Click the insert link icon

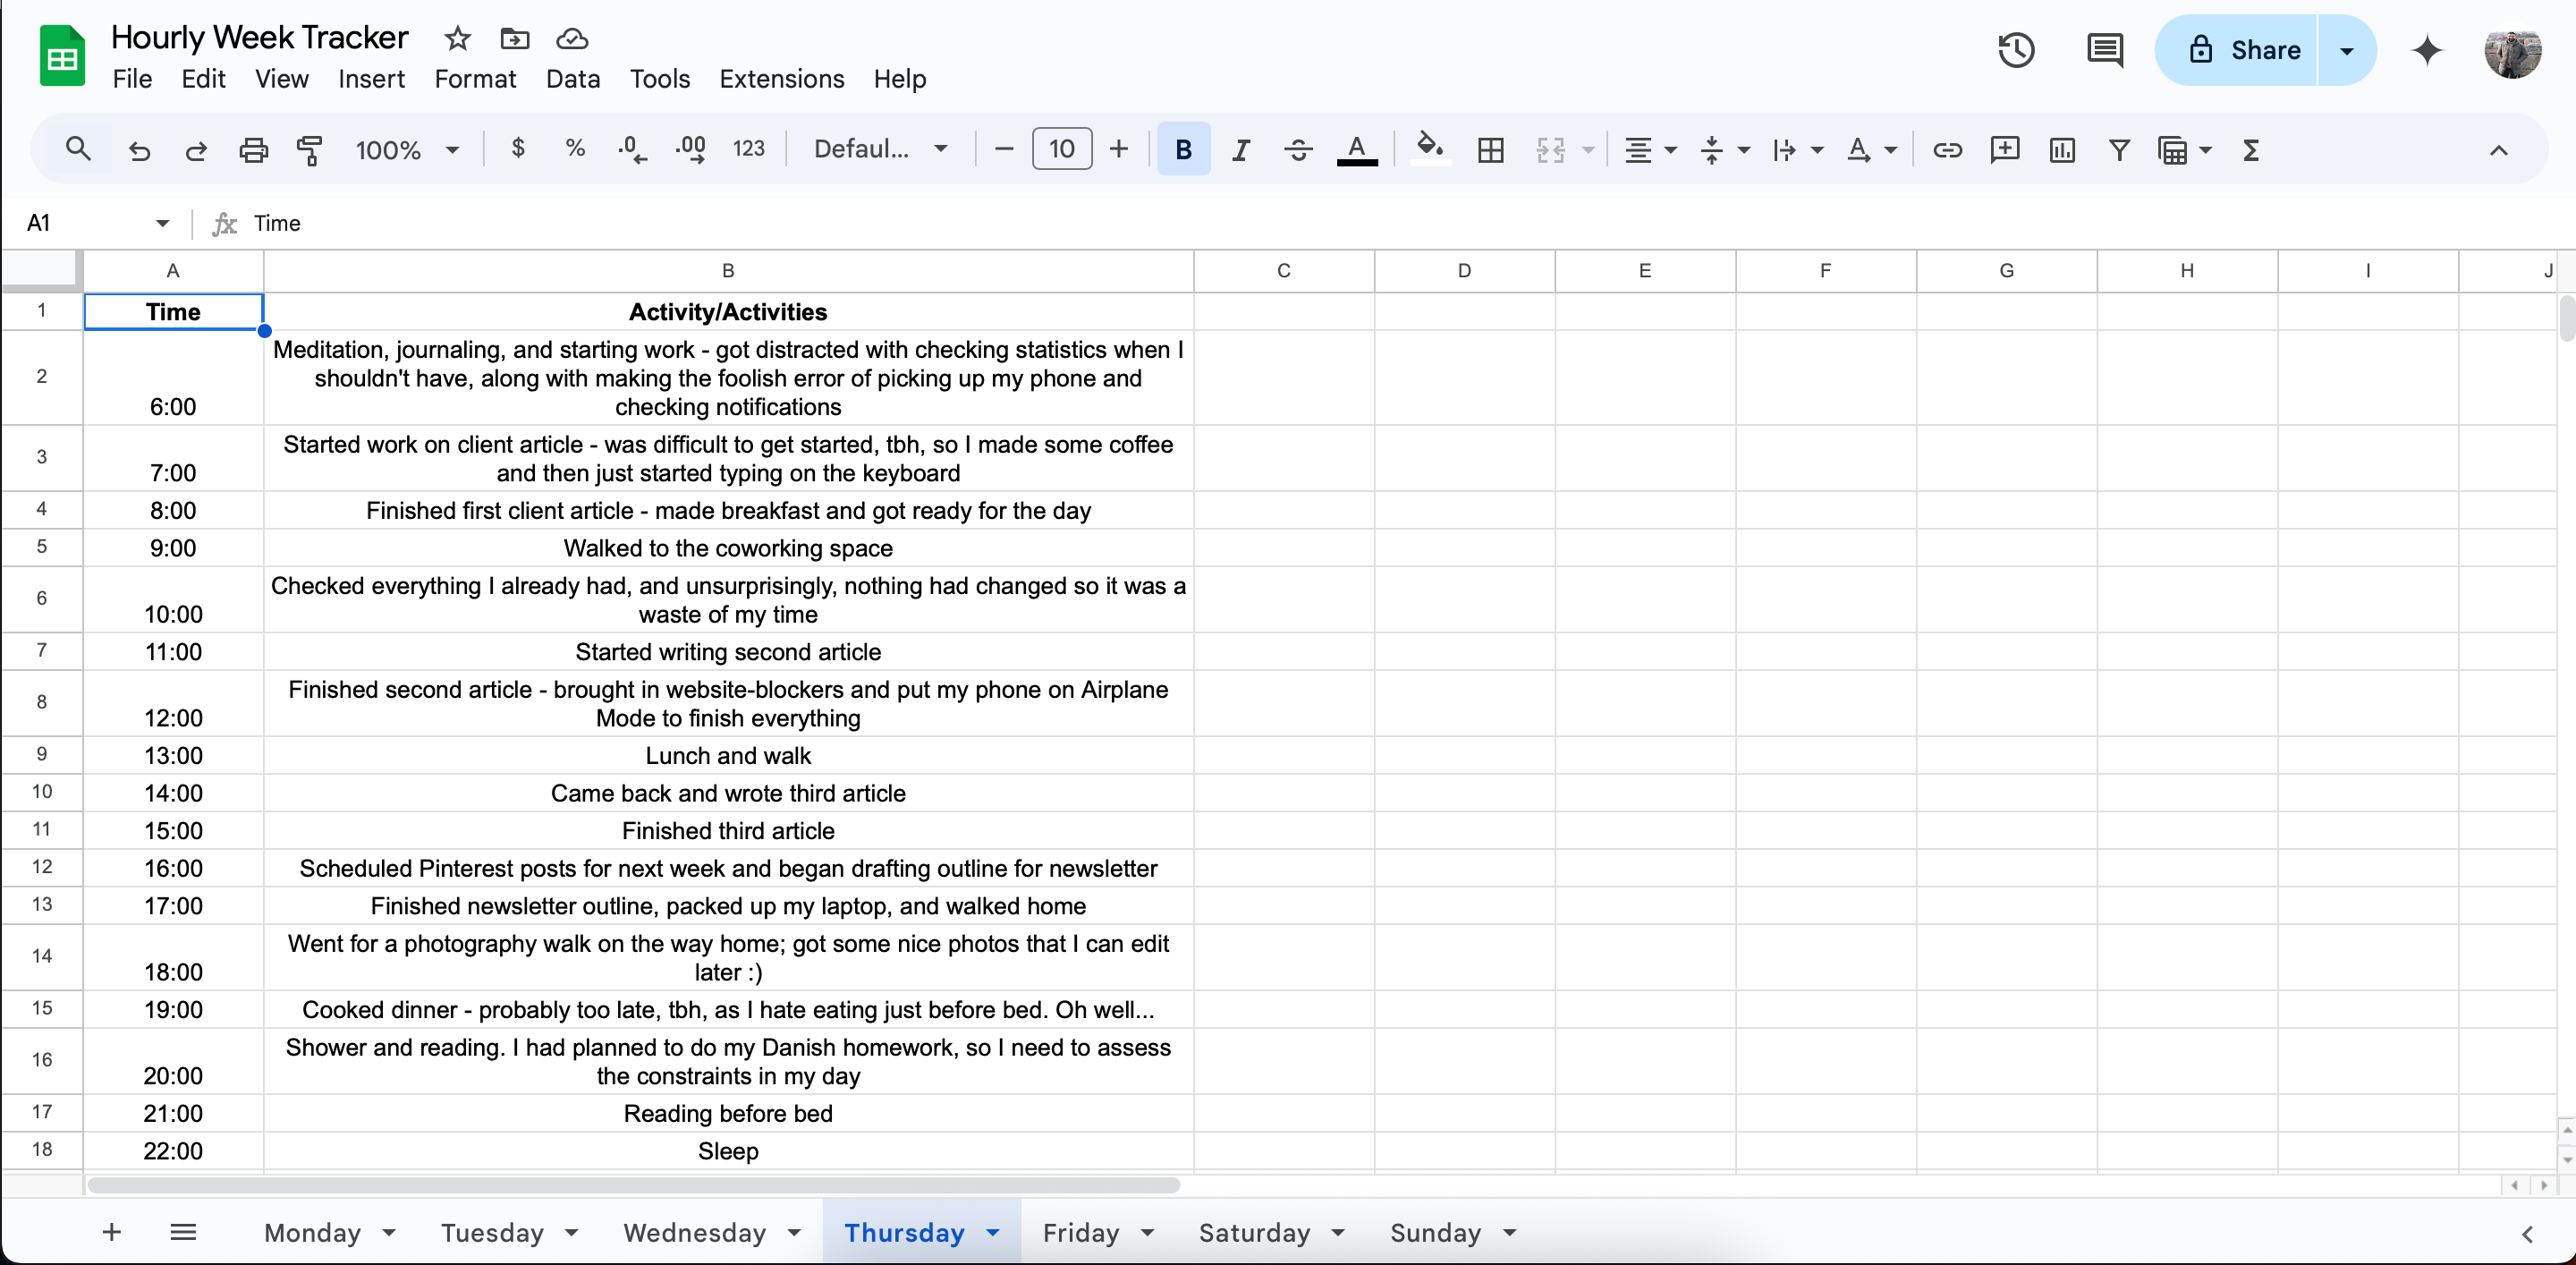[x=1947, y=150]
